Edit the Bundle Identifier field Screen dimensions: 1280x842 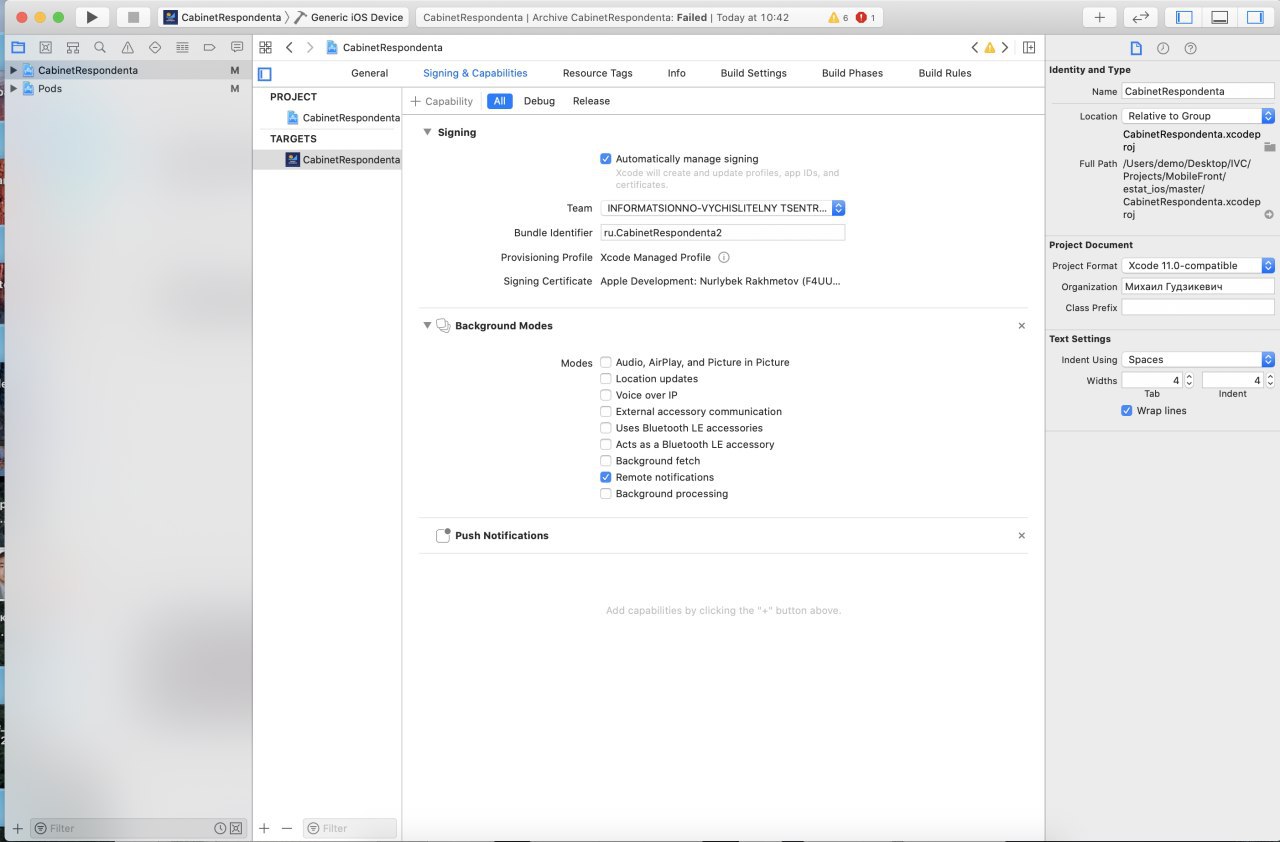tap(723, 232)
